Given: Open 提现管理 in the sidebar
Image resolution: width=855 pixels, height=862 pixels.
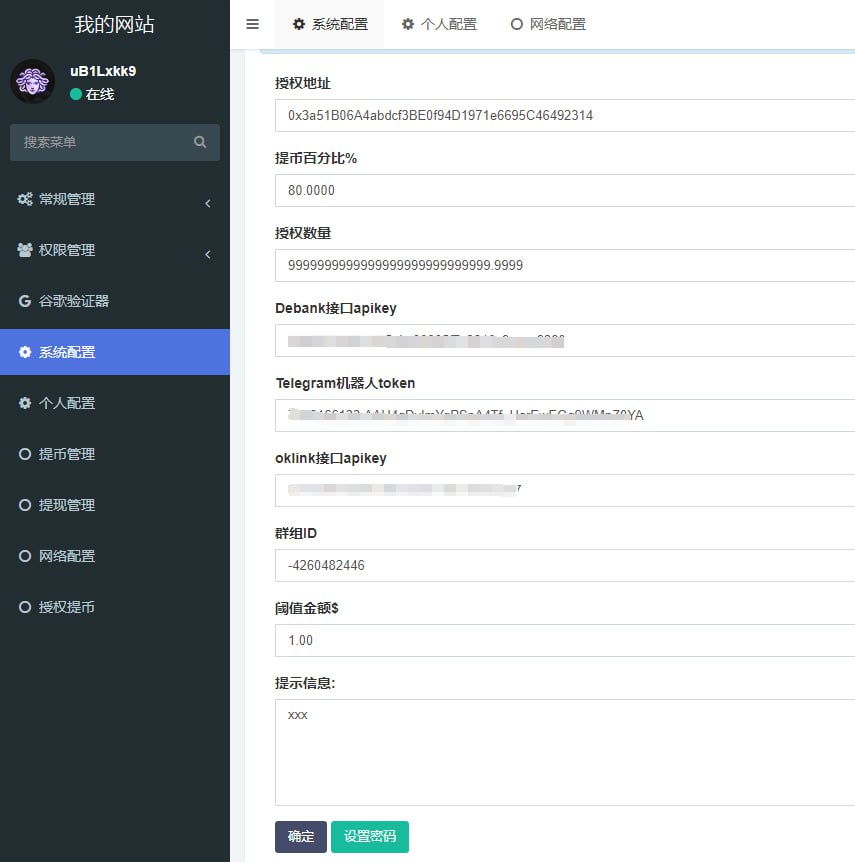Looking at the screenshot, I should pos(66,505).
